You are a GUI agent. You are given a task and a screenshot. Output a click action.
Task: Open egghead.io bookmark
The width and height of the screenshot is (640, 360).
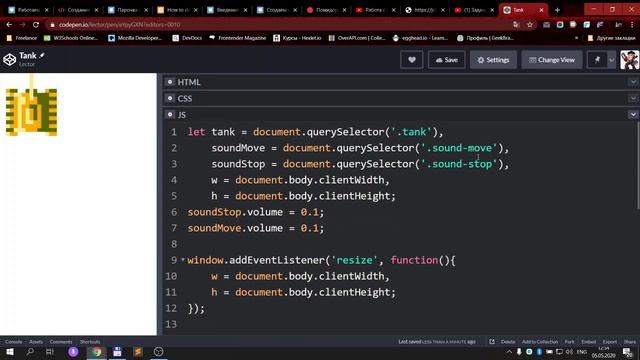click(x=420, y=38)
